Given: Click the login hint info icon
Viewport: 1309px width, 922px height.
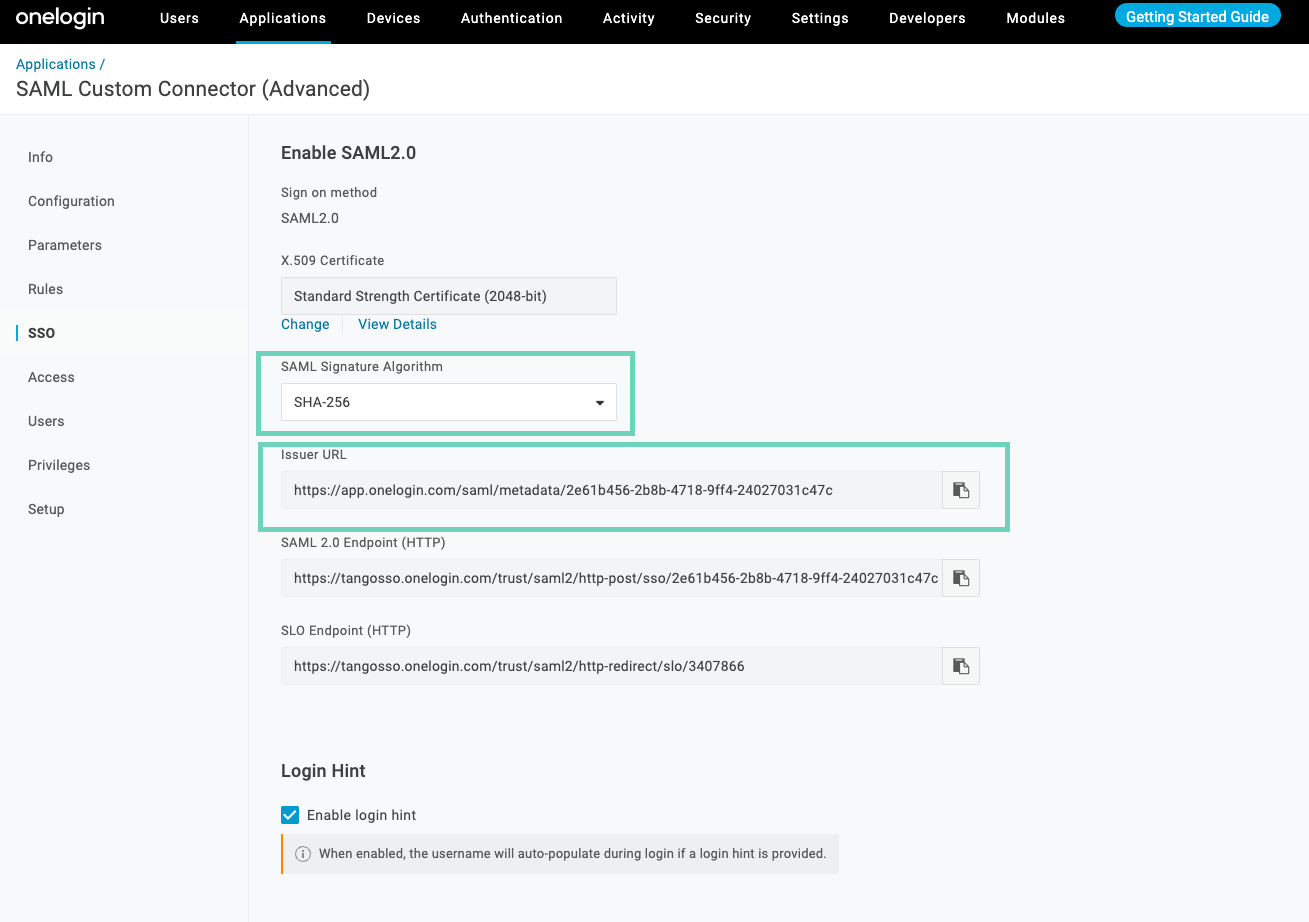Looking at the screenshot, I should 302,854.
